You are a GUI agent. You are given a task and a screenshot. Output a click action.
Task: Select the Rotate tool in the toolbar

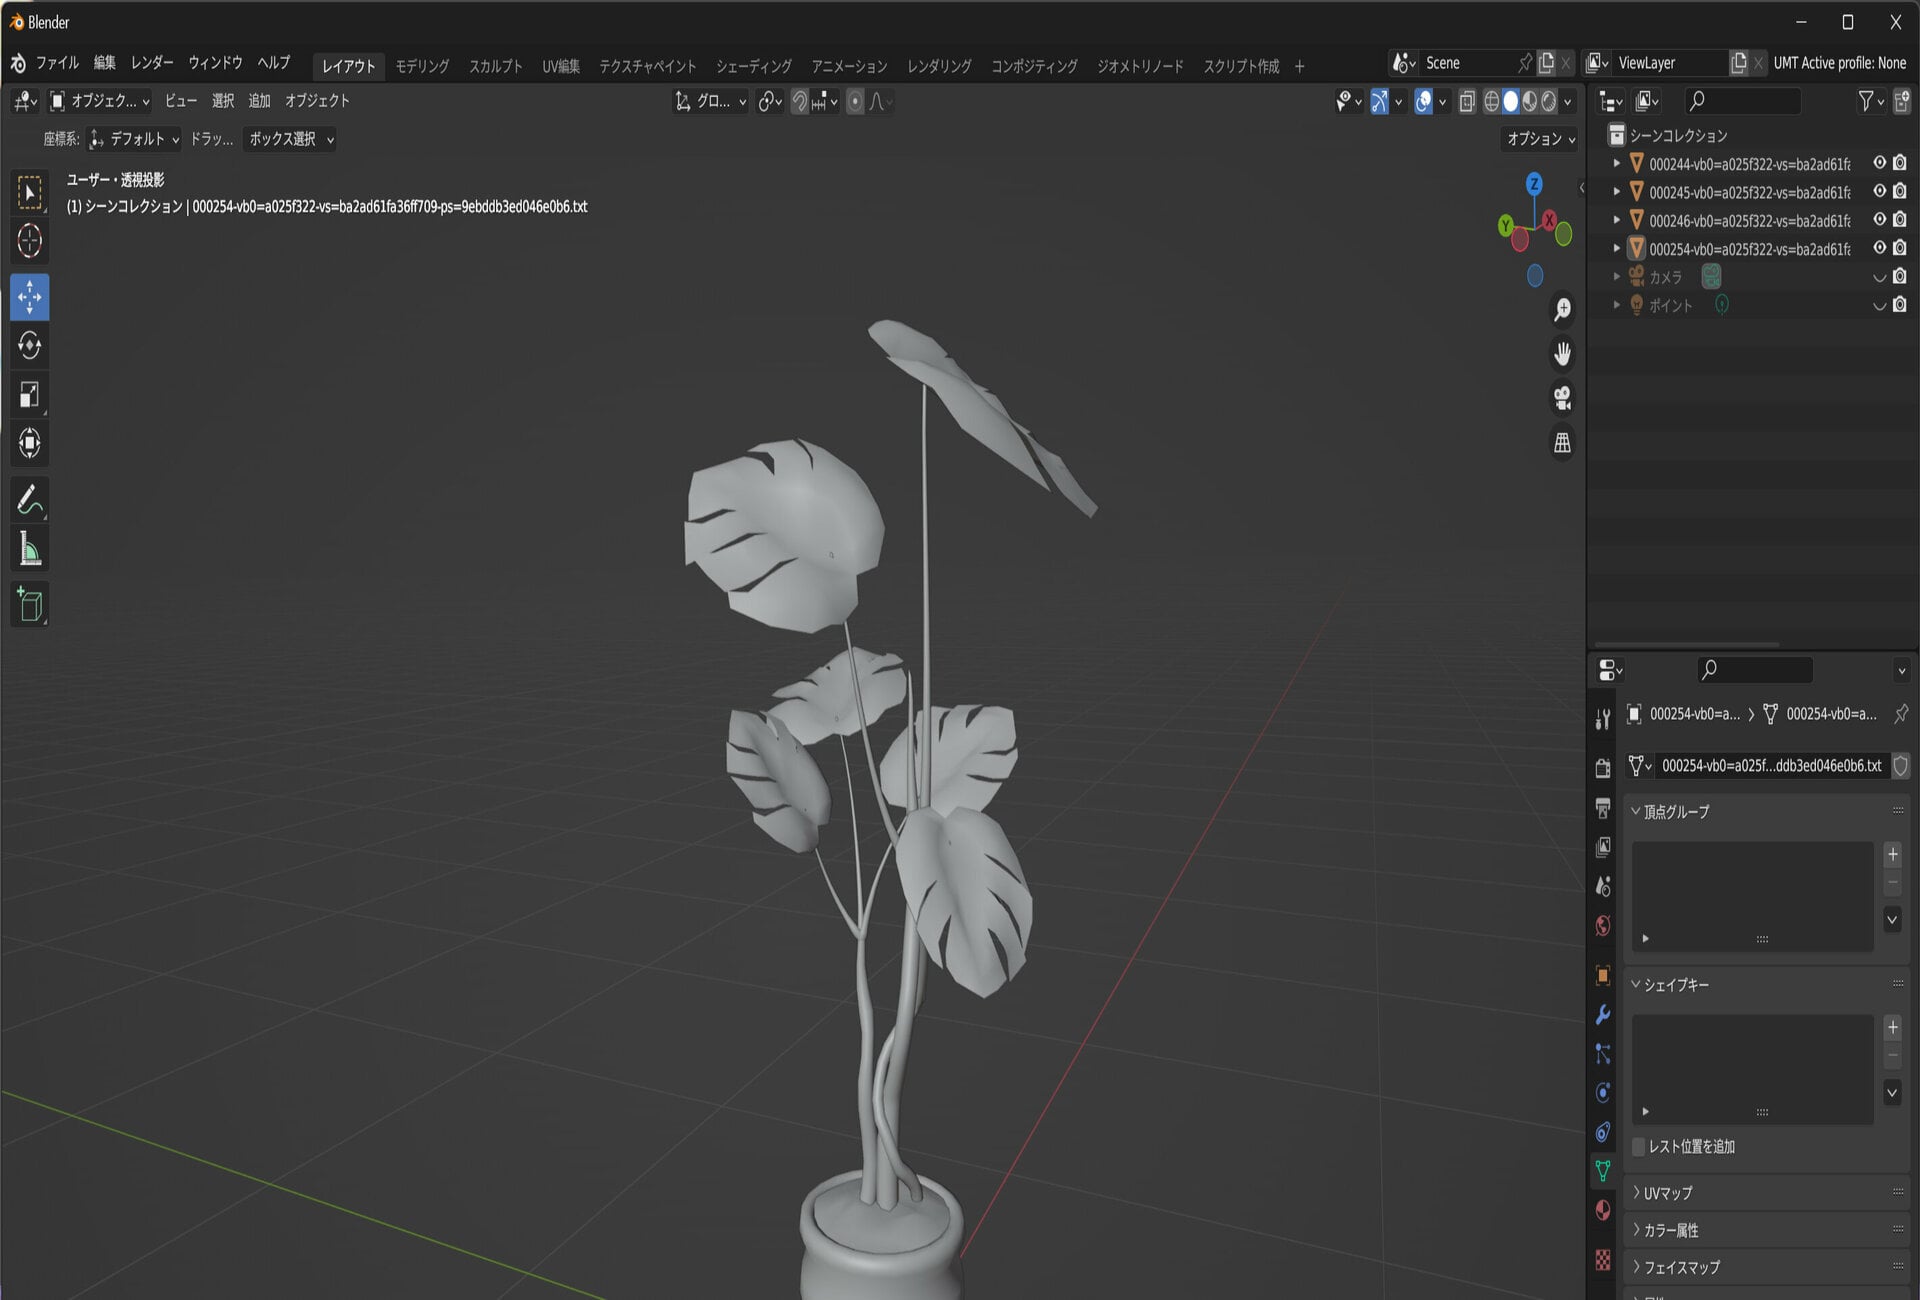point(29,346)
